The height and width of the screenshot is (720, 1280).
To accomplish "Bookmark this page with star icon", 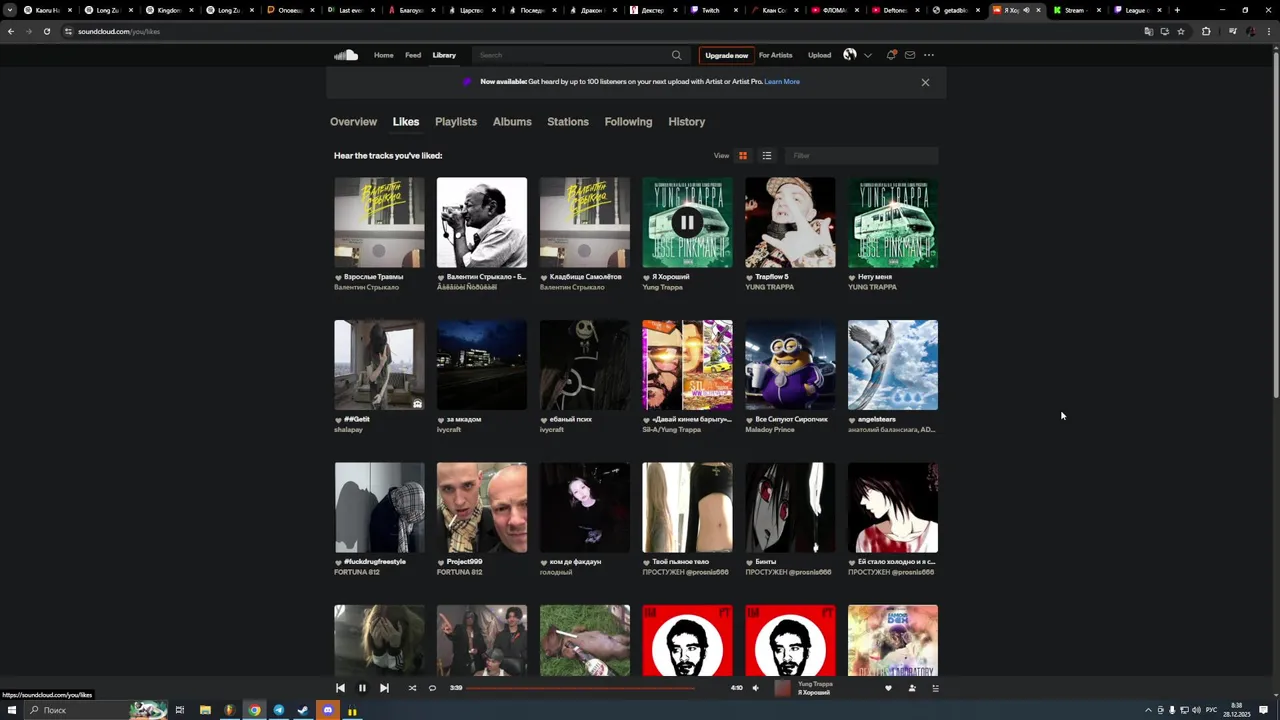I will tap(1181, 31).
